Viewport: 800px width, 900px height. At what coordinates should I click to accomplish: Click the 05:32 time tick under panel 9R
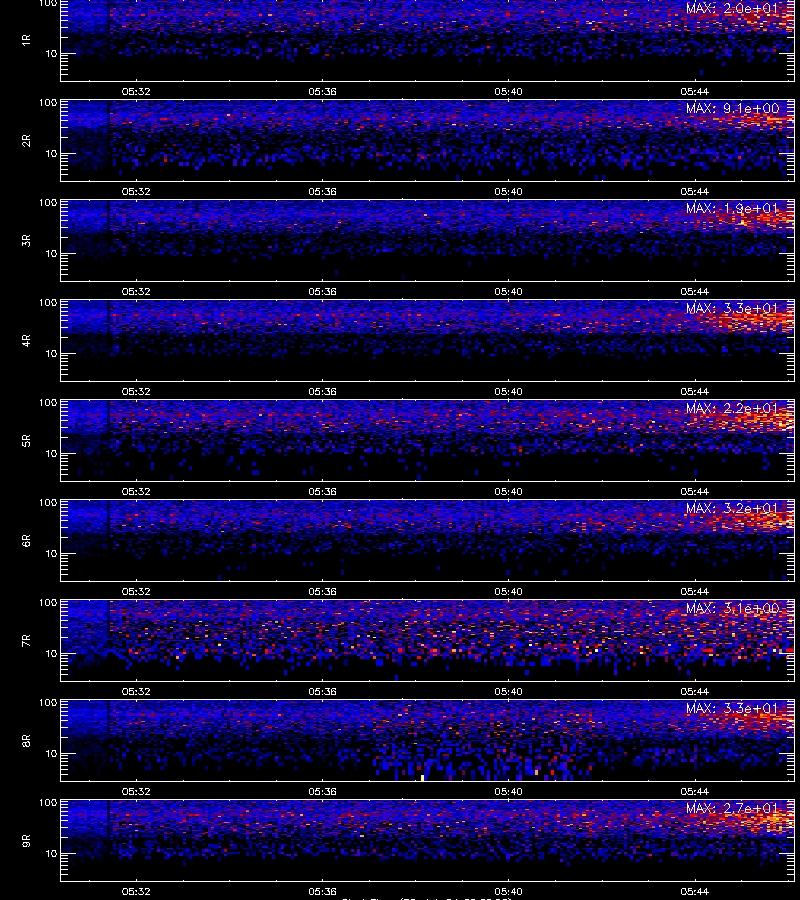click(136, 891)
